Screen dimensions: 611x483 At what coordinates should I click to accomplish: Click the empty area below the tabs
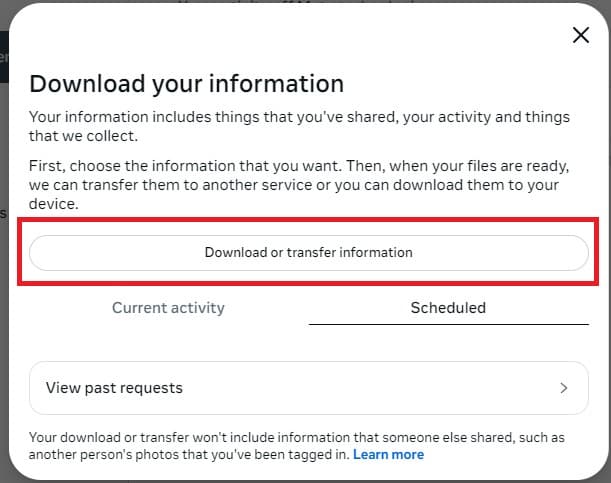pos(309,343)
